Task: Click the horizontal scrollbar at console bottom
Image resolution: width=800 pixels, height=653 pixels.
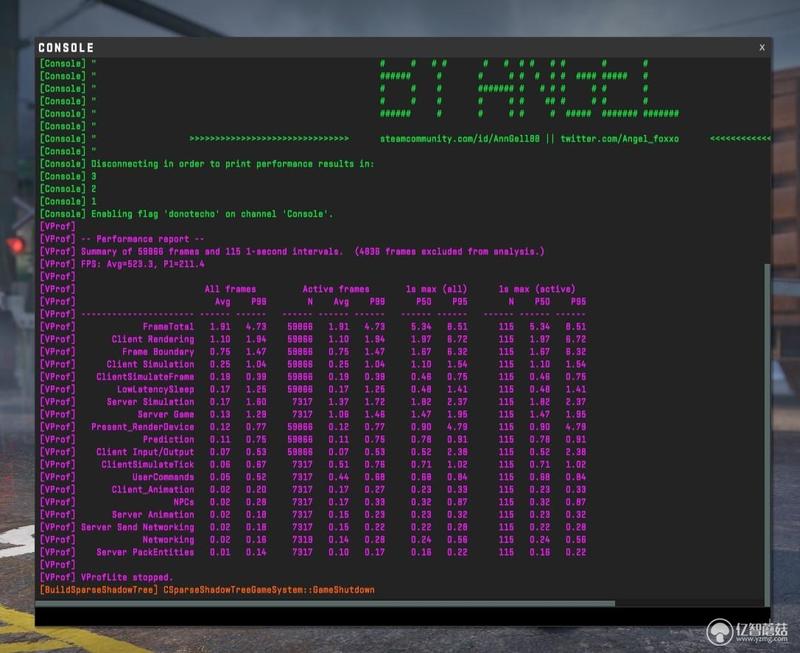Action: (325, 604)
